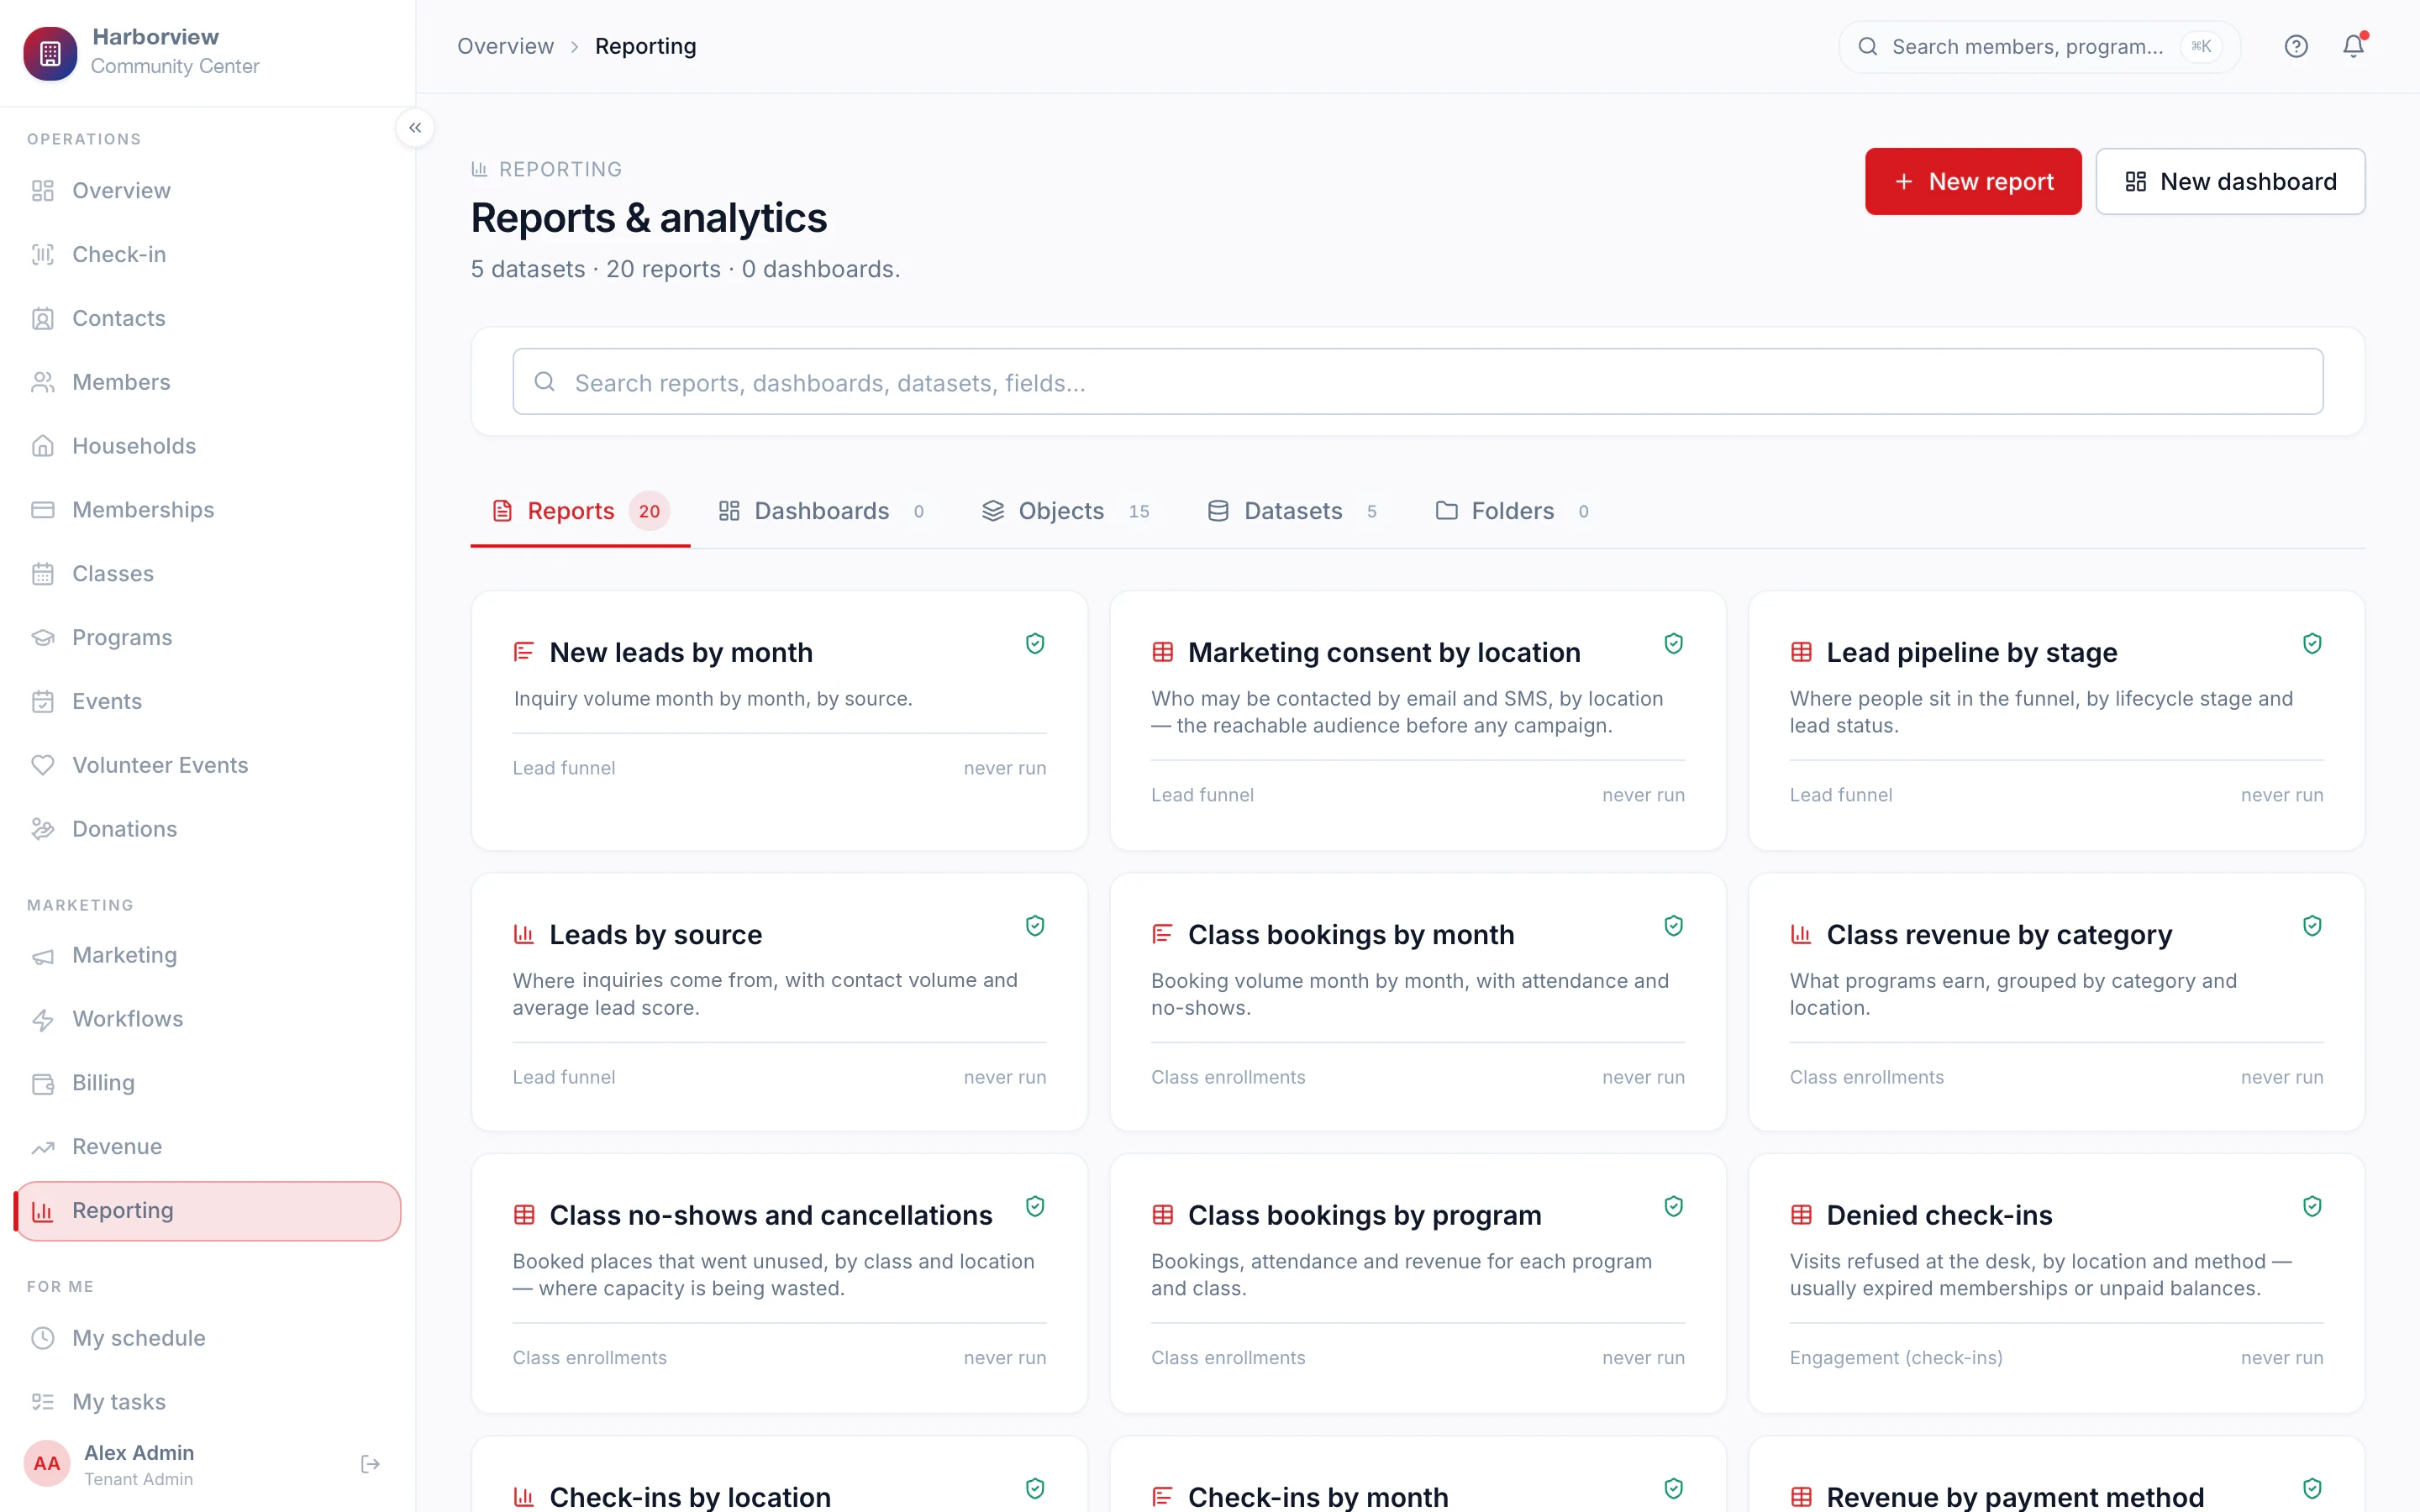Click the Billing wallet icon
2420x1512 pixels.
pos(43,1083)
